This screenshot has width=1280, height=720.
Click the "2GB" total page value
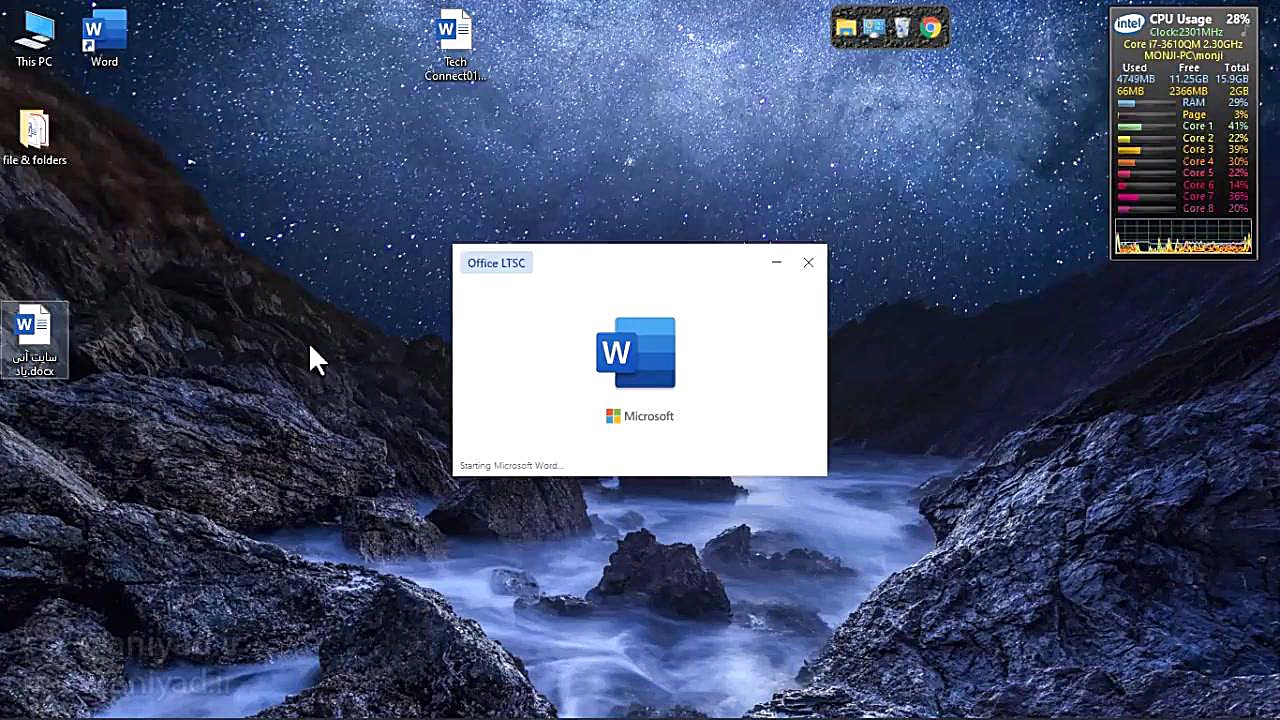click(x=1240, y=91)
